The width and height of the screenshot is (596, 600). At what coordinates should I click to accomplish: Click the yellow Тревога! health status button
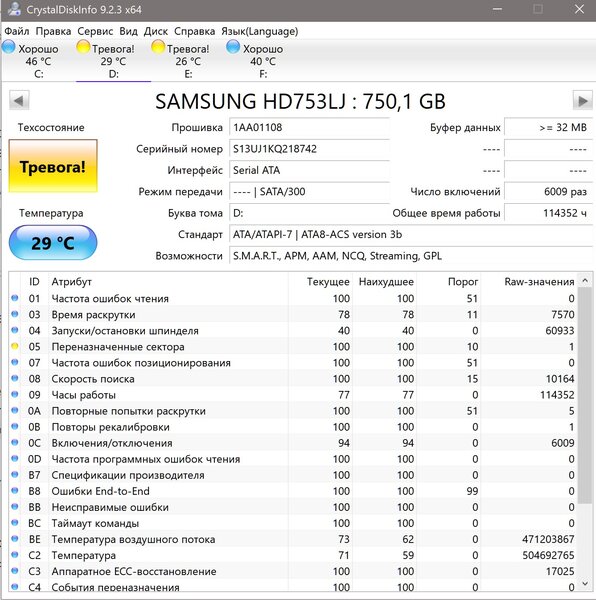point(53,166)
